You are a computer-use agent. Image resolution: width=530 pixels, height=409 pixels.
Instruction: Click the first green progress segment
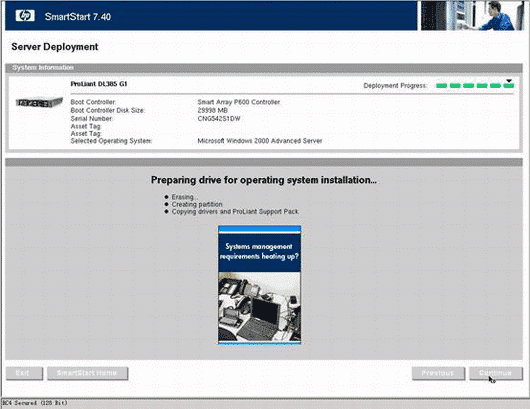pyautogui.click(x=441, y=86)
